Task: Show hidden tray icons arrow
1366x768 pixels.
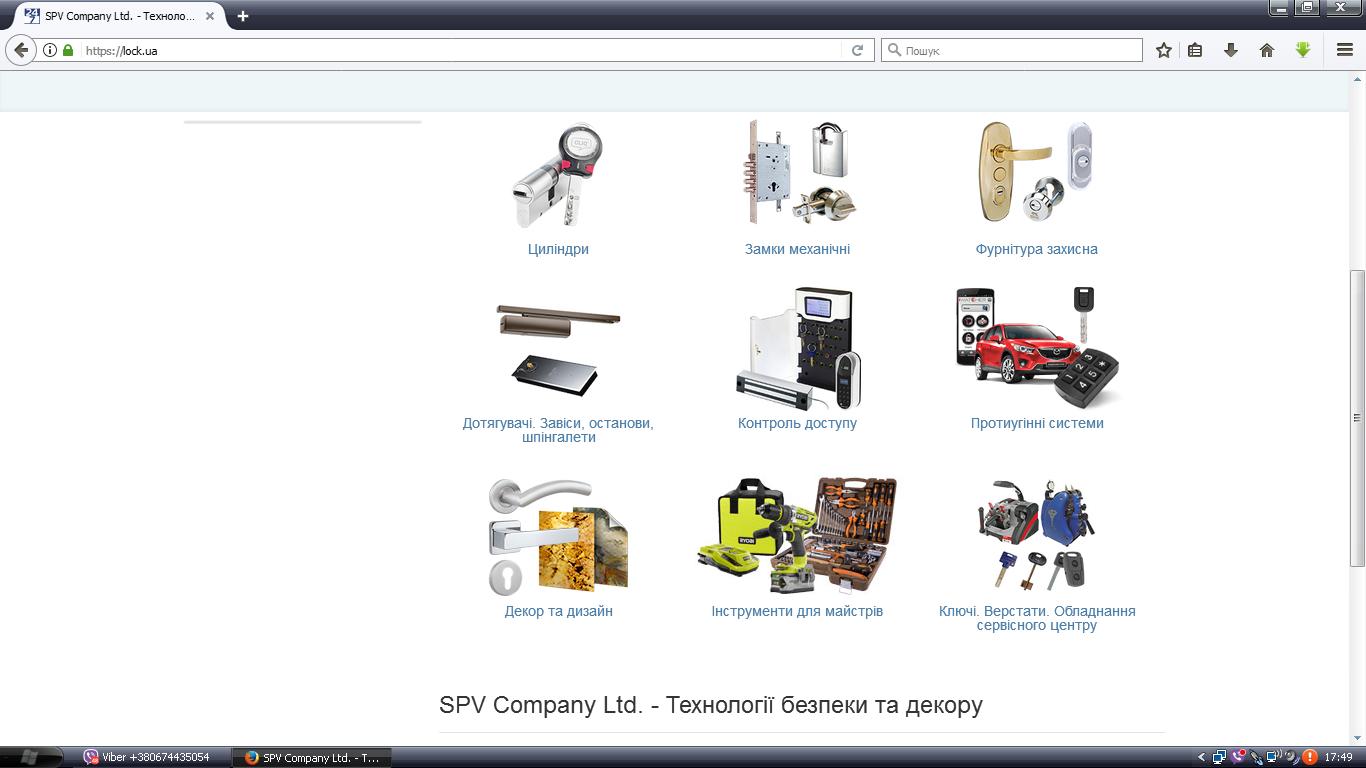Action: (1203, 758)
